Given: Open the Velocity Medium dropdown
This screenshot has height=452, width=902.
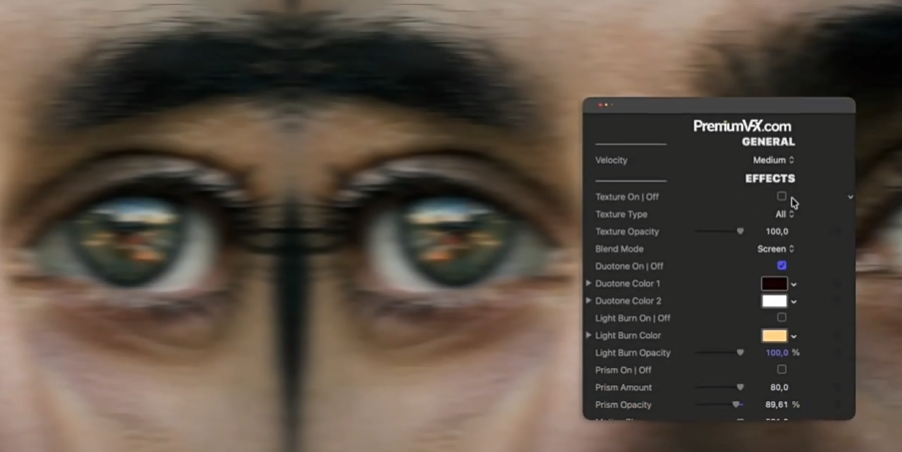Looking at the screenshot, I should pos(773,160).
